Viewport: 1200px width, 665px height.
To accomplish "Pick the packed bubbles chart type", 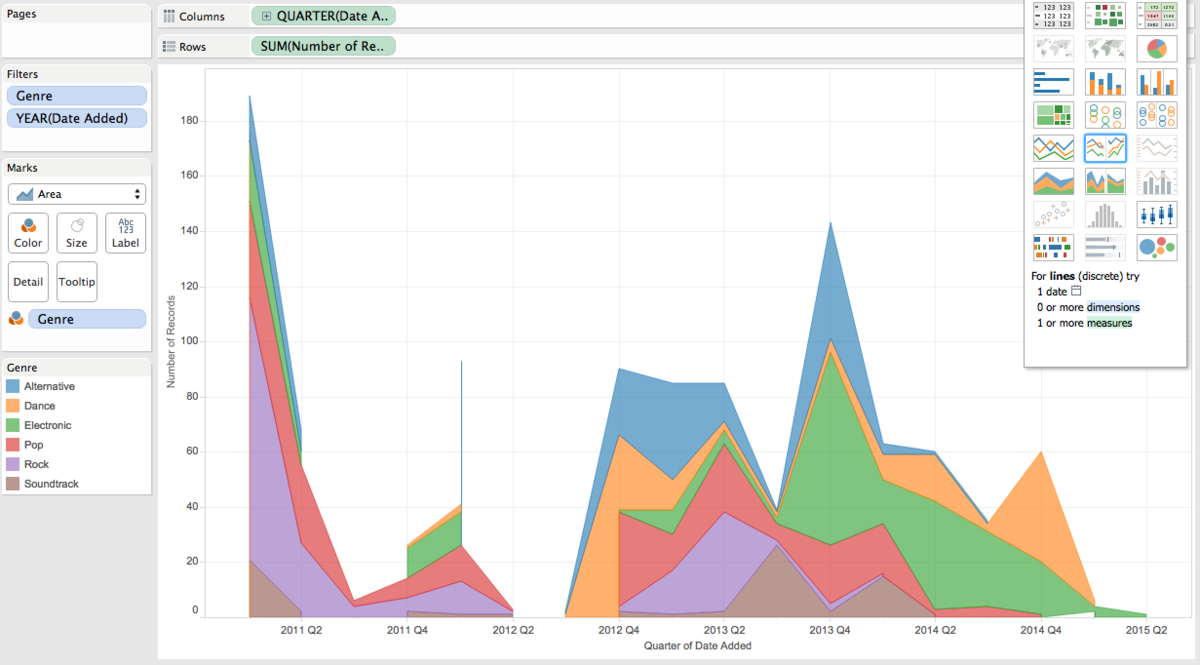I will pyautogui.click(x=1156, y=247).
